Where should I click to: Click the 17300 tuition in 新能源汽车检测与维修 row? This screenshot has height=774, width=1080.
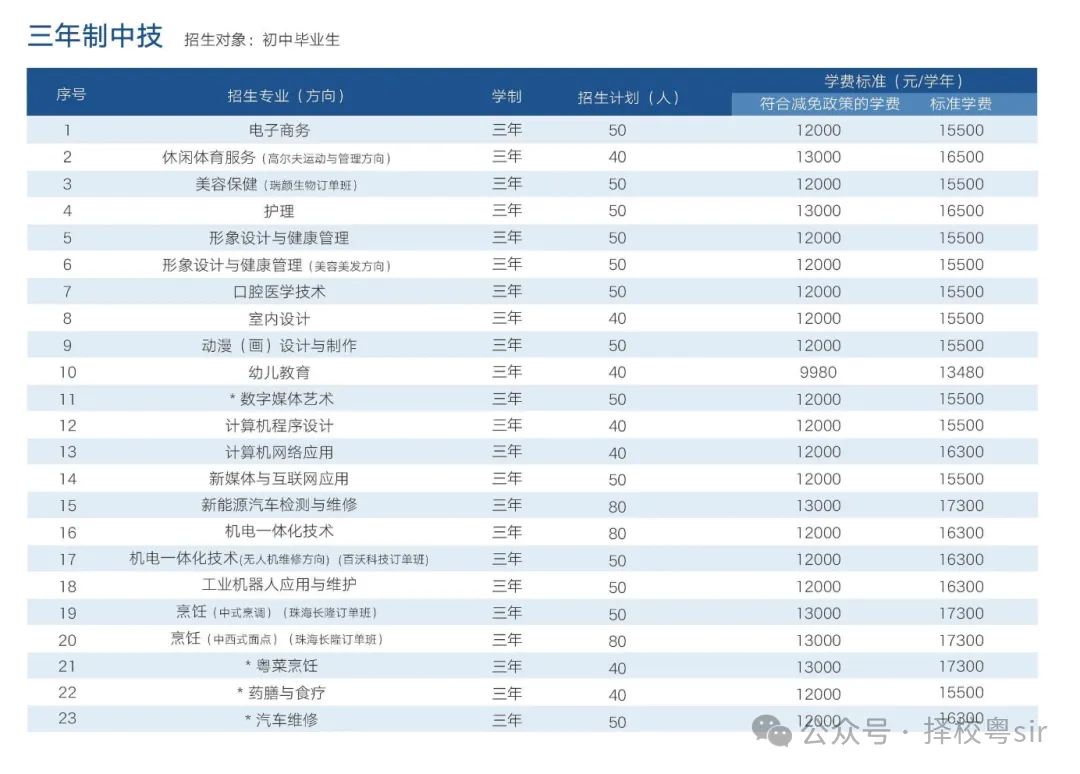click(962, 505)
